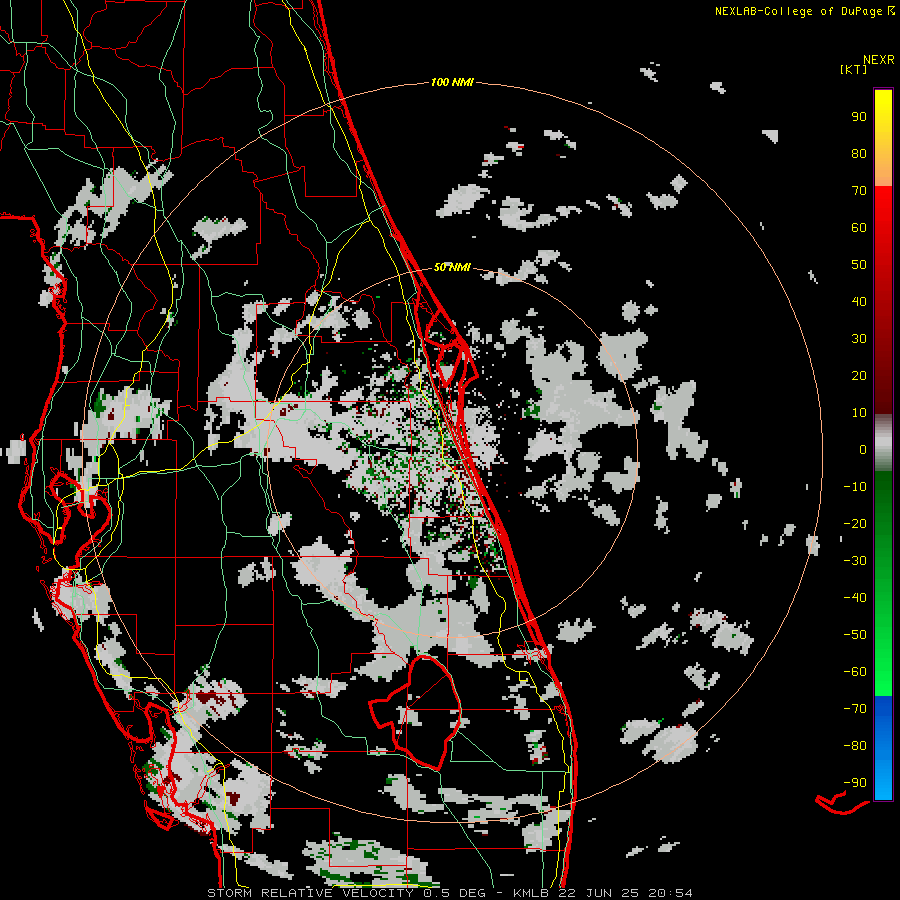
Task: Click the -90 value on velocity scale
Action: pyautogui.click(x=855, y=783)
